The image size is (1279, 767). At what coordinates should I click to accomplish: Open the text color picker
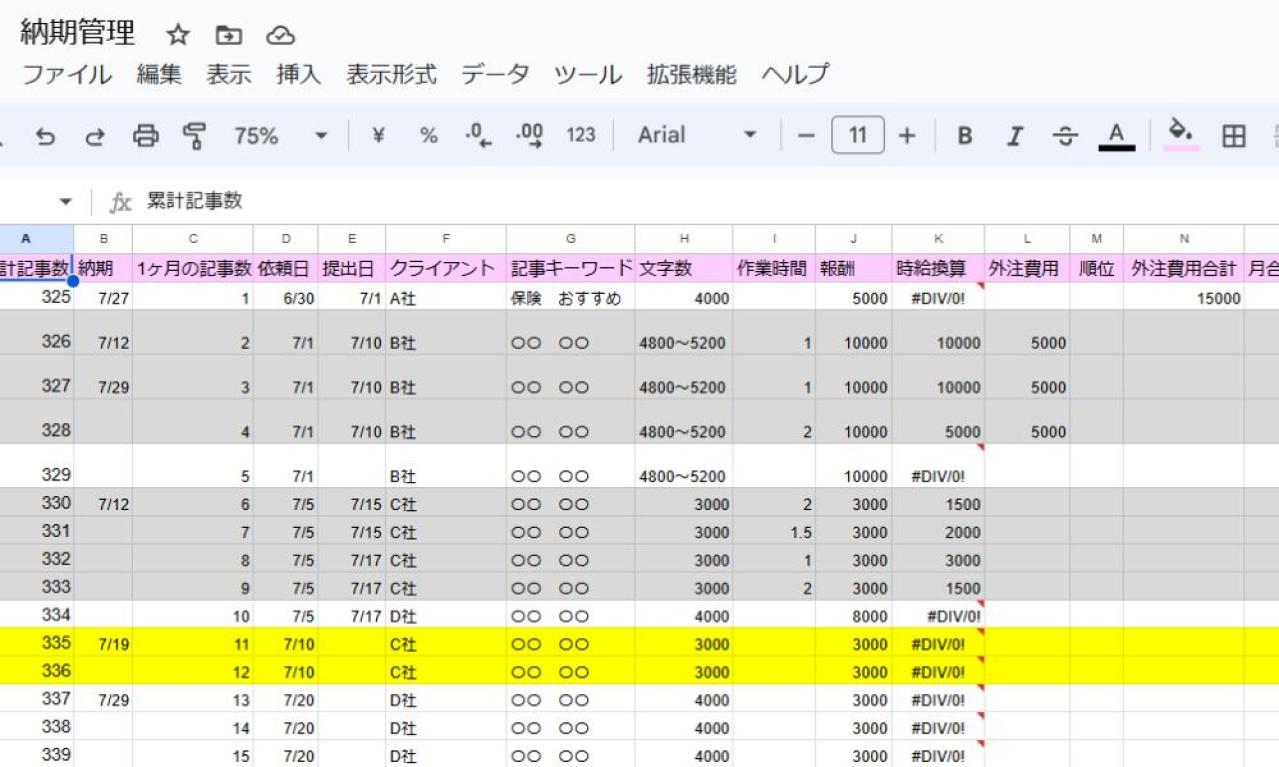(x=1117, y=135)
